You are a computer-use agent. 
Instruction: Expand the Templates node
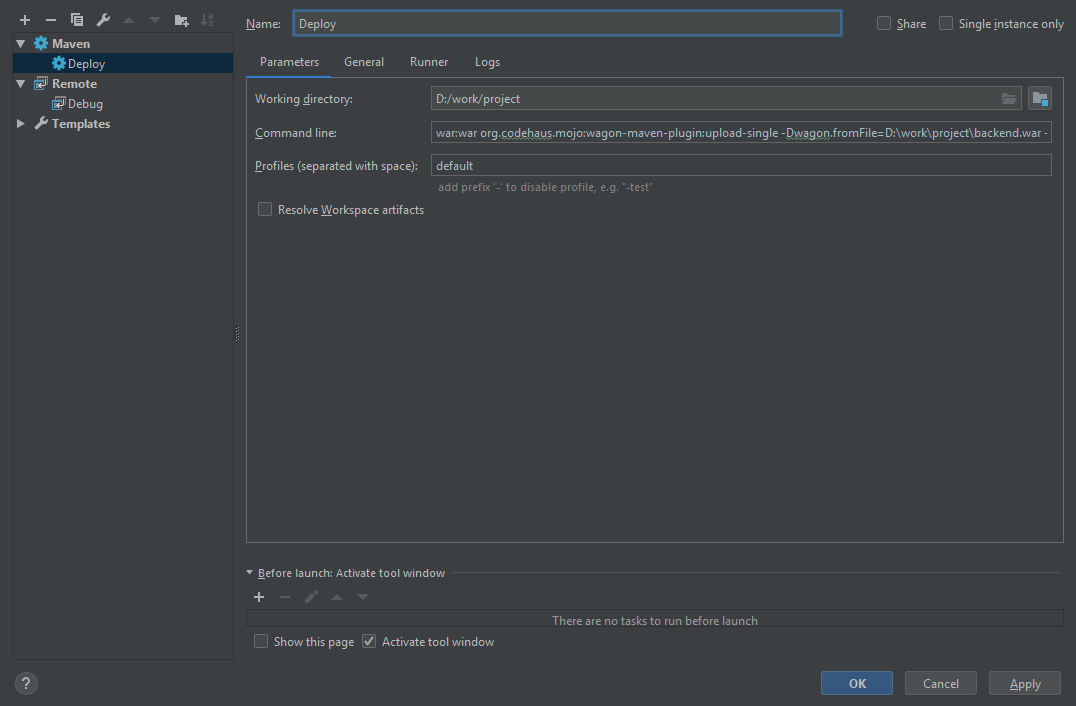[19, 123]
